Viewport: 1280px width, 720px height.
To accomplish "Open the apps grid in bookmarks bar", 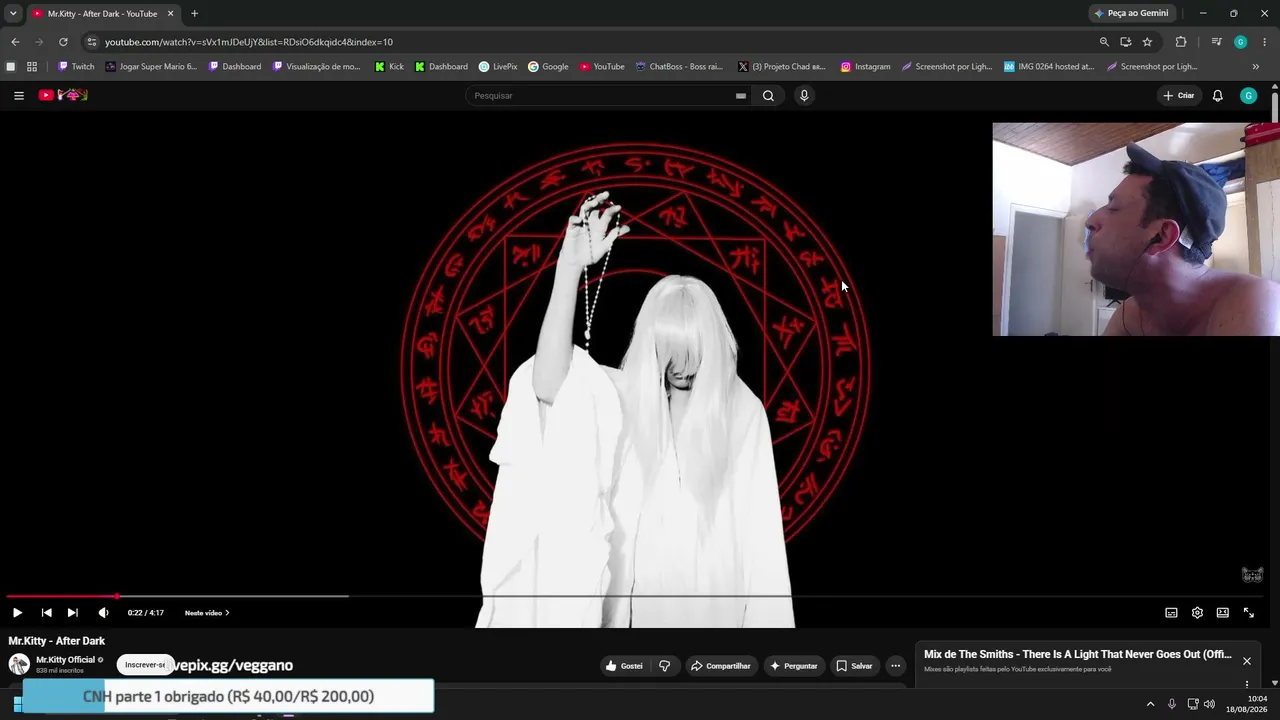I will click(32, 67).
